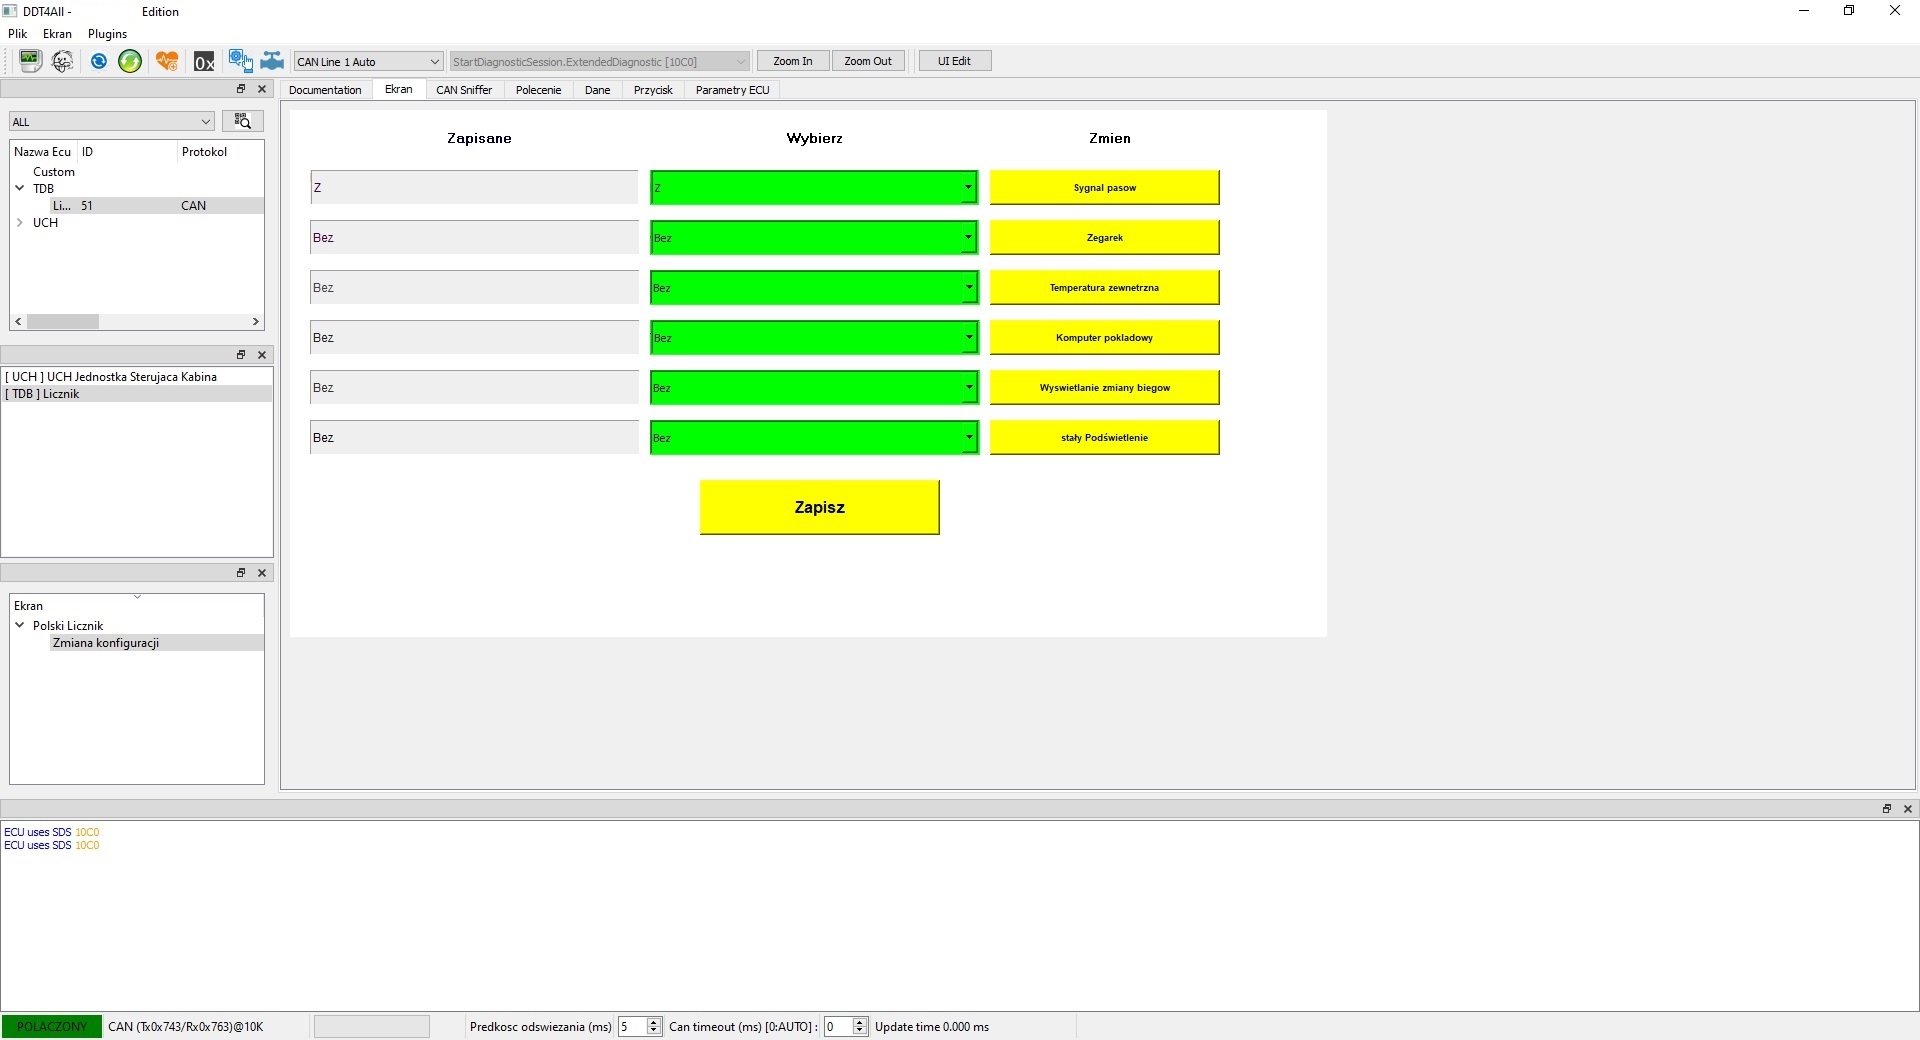Collapse the TDB tree node
The height and width of the screenshot is (1040, 1920).
20,188
